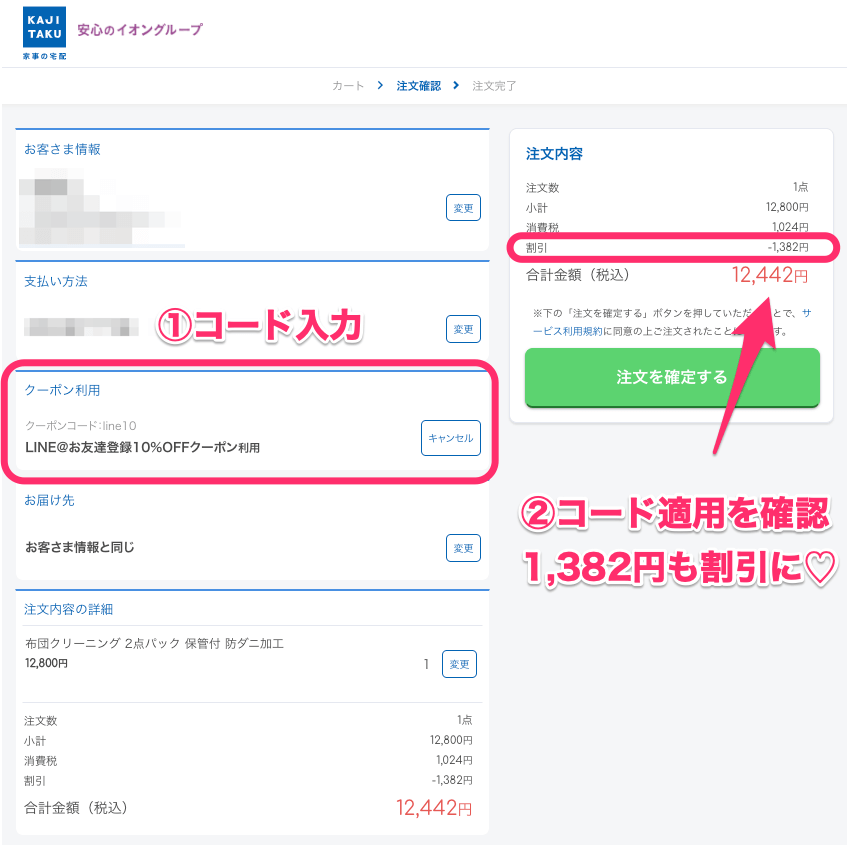Click the chevron arrow after 注文確認

tap(456, 86)
